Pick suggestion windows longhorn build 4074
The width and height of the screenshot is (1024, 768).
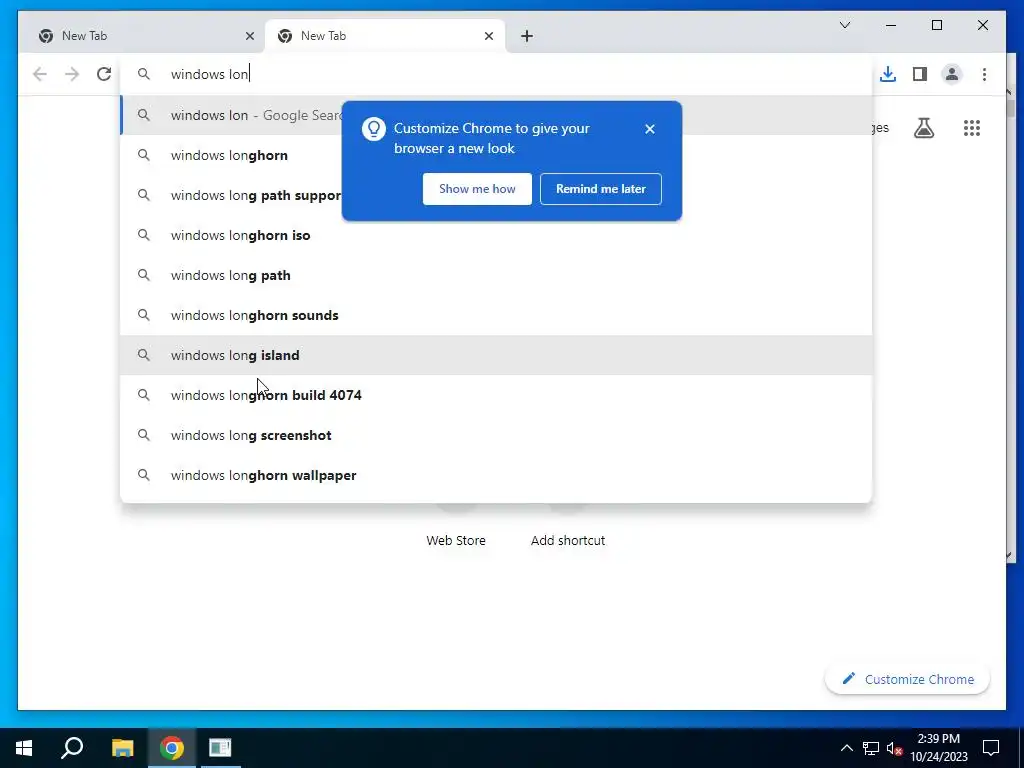pyautogui.click(x=496, y=395)
